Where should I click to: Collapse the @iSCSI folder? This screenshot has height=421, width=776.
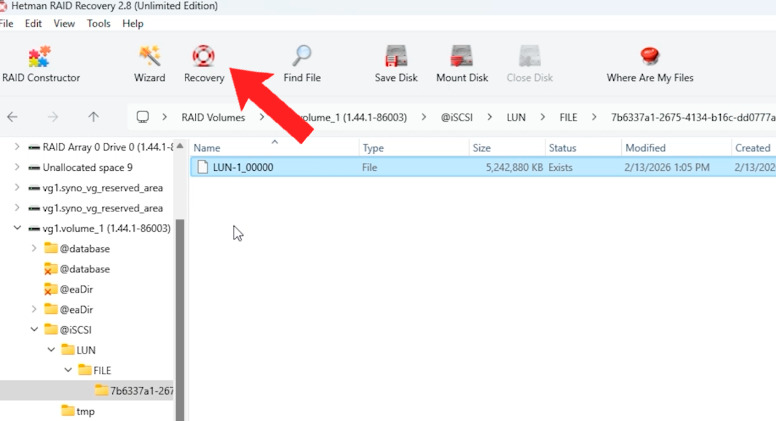[34, 329]
